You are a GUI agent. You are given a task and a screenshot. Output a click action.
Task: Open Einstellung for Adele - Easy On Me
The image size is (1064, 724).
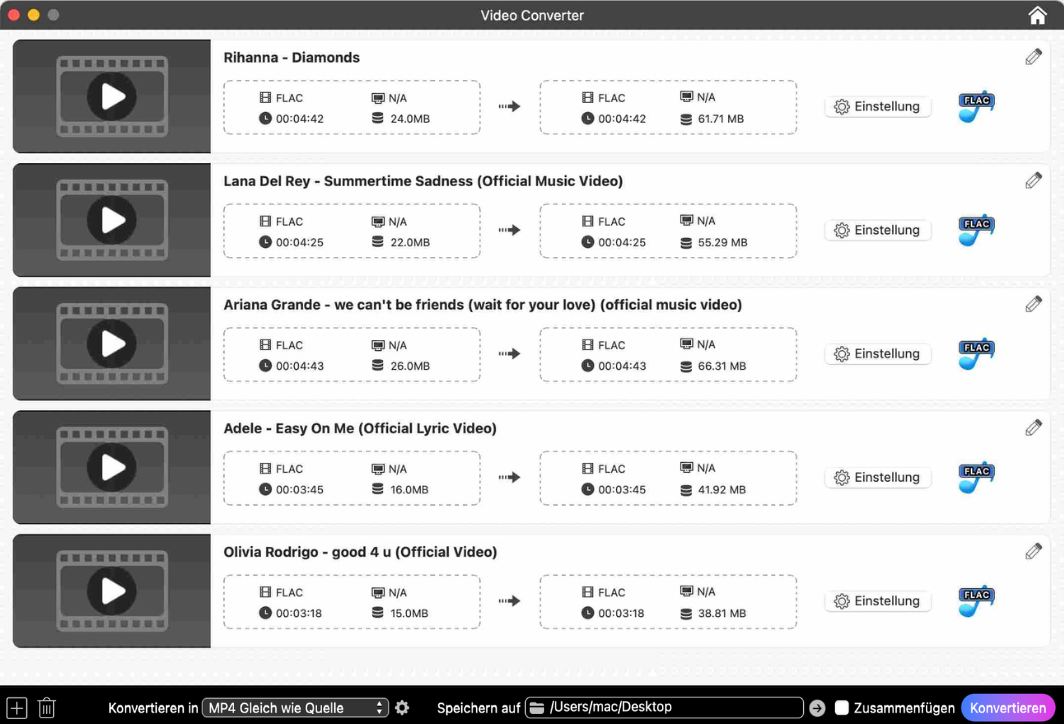tap(877, 477)
